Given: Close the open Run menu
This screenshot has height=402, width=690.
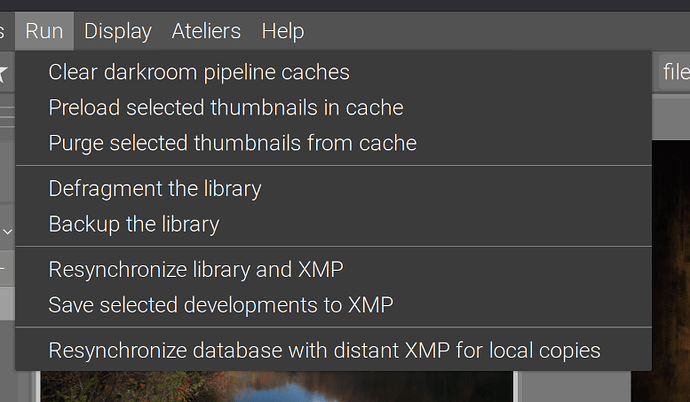Looking at the screenshot, I should point(44,31).
